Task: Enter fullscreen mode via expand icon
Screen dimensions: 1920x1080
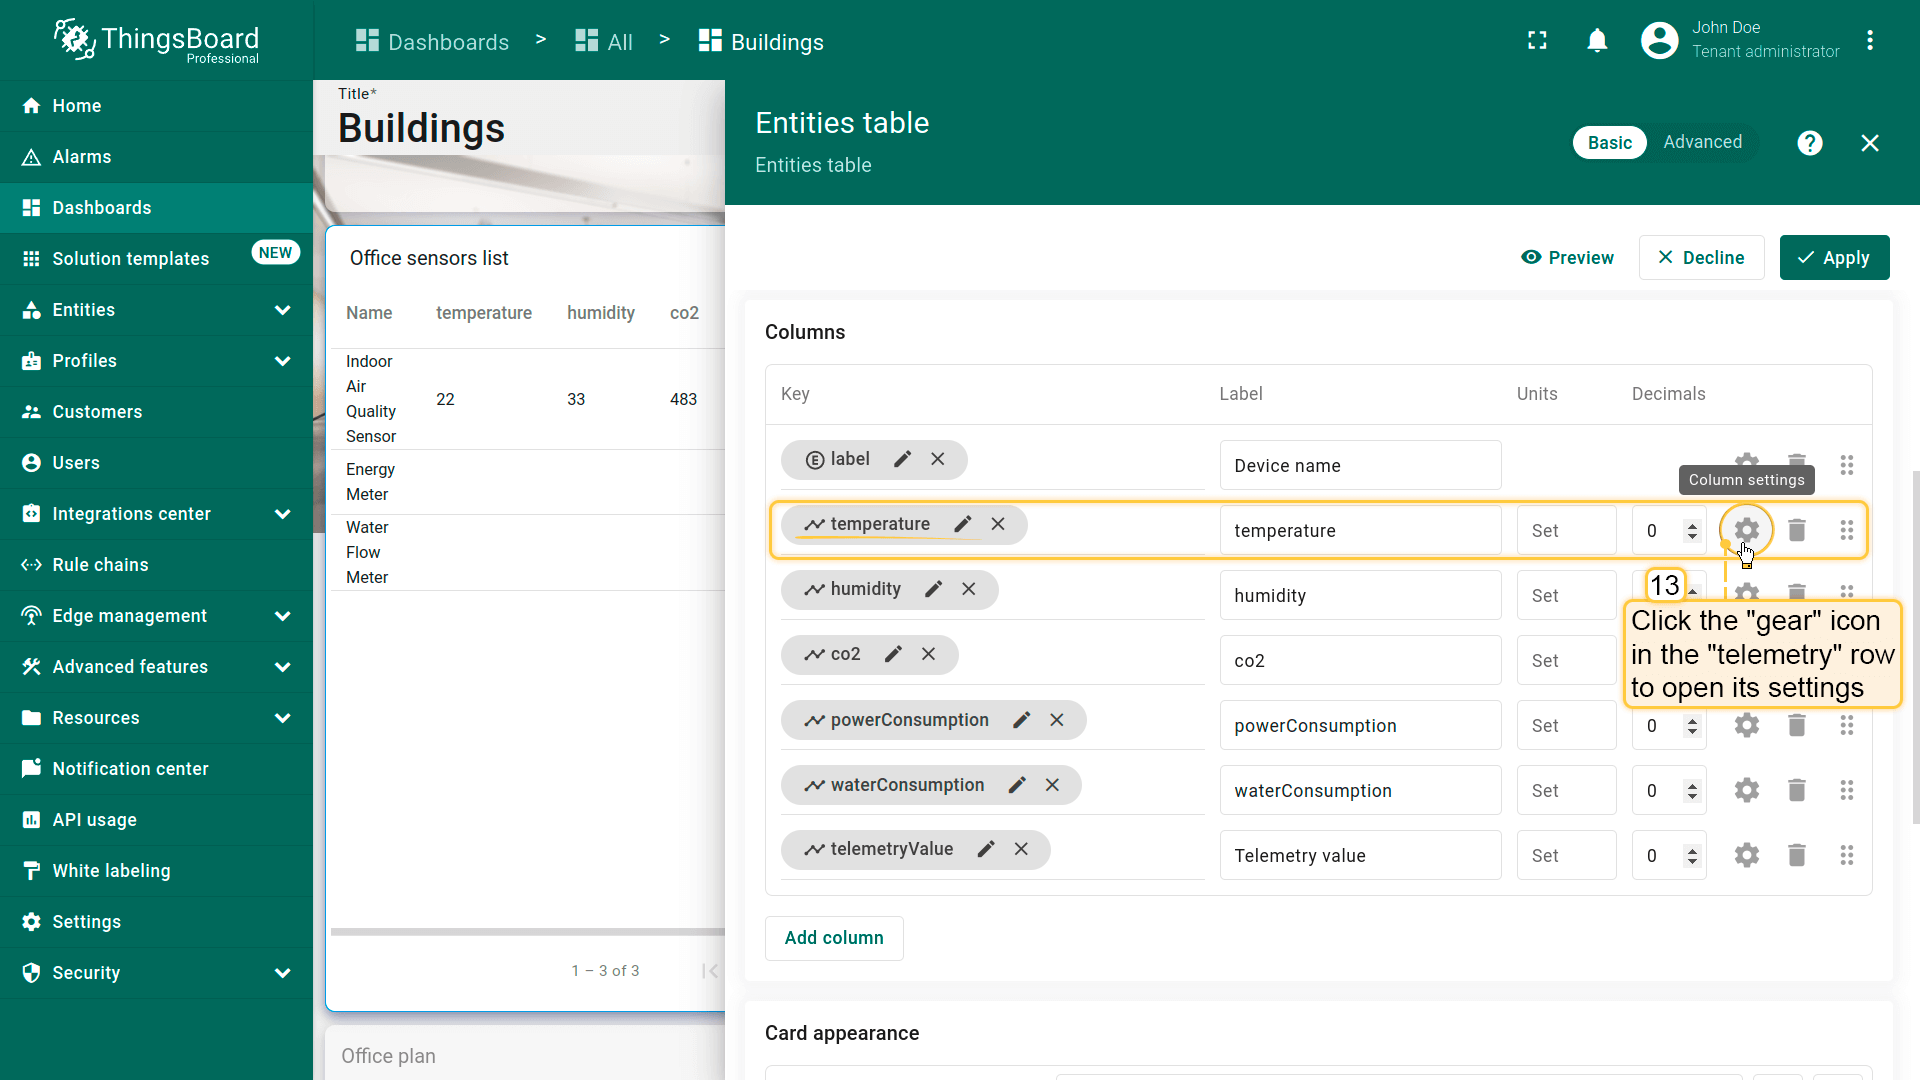Action: coord(1537,41)
